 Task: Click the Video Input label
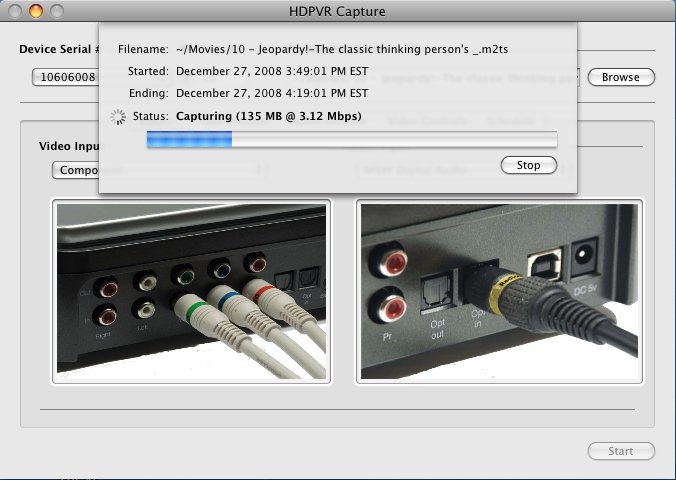[x=69, y=146]
